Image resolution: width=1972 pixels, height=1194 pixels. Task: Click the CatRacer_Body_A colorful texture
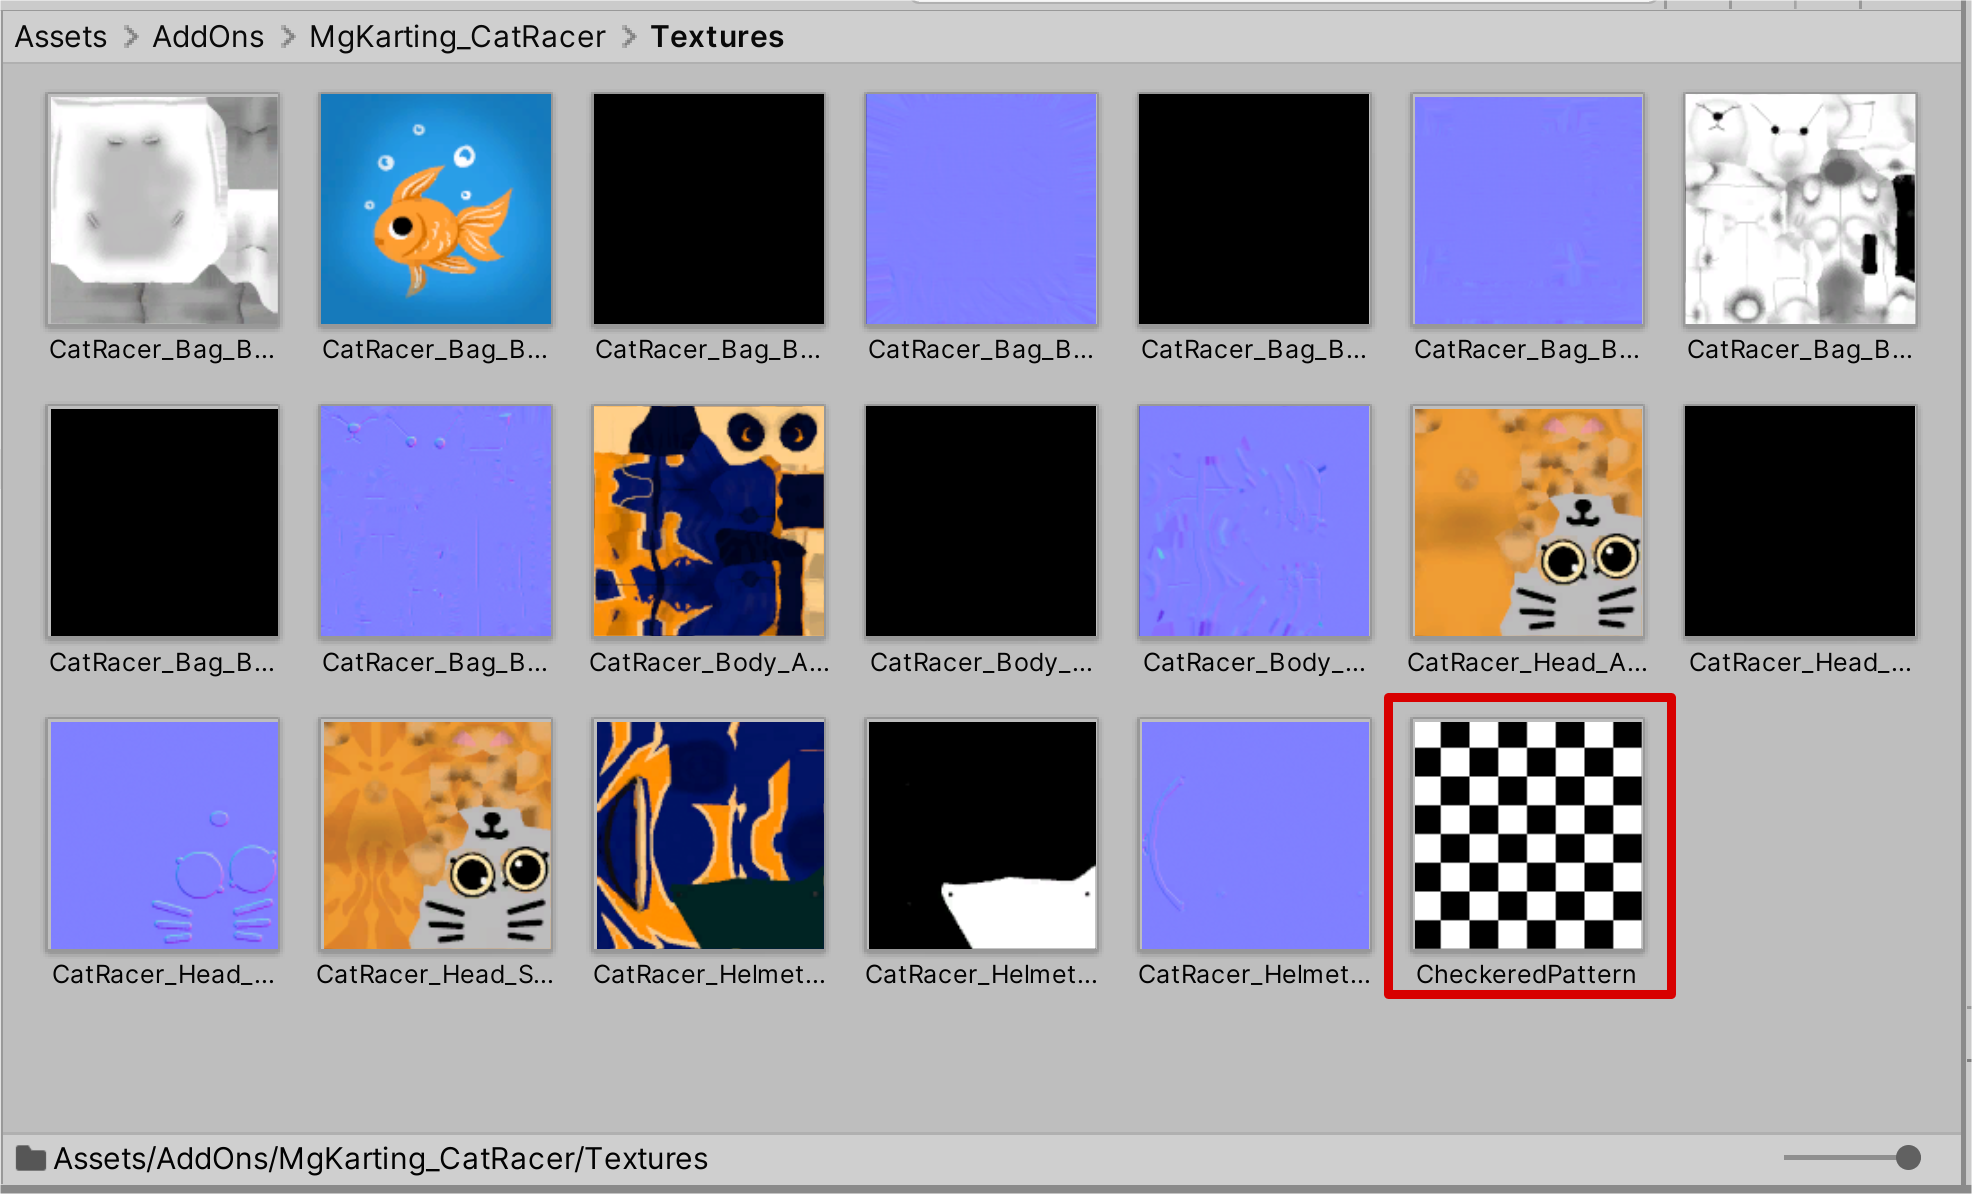tap(708, 521)
